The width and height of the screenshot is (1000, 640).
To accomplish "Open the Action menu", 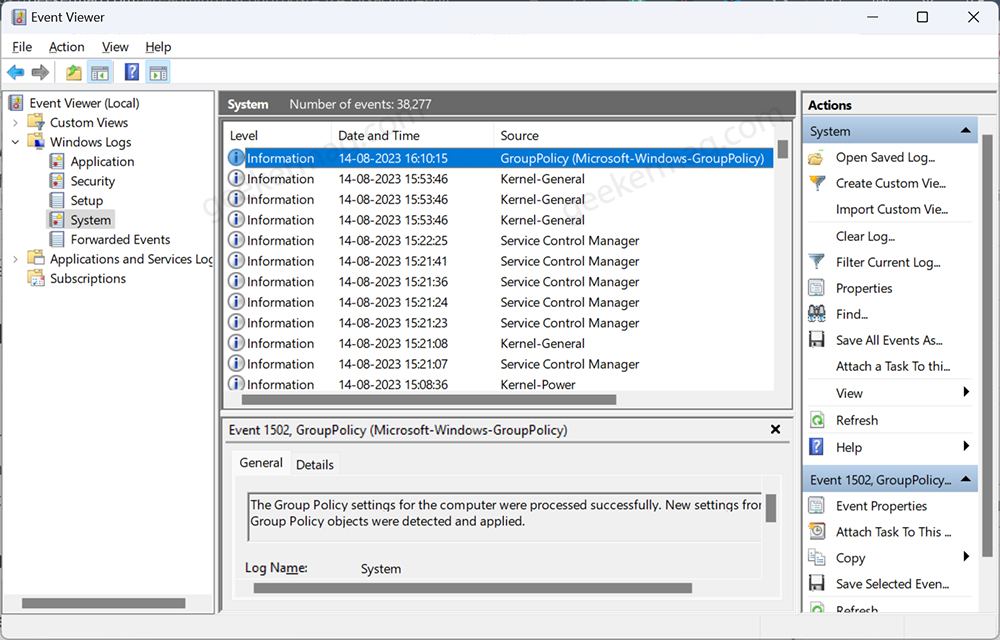I will [66, 47].
